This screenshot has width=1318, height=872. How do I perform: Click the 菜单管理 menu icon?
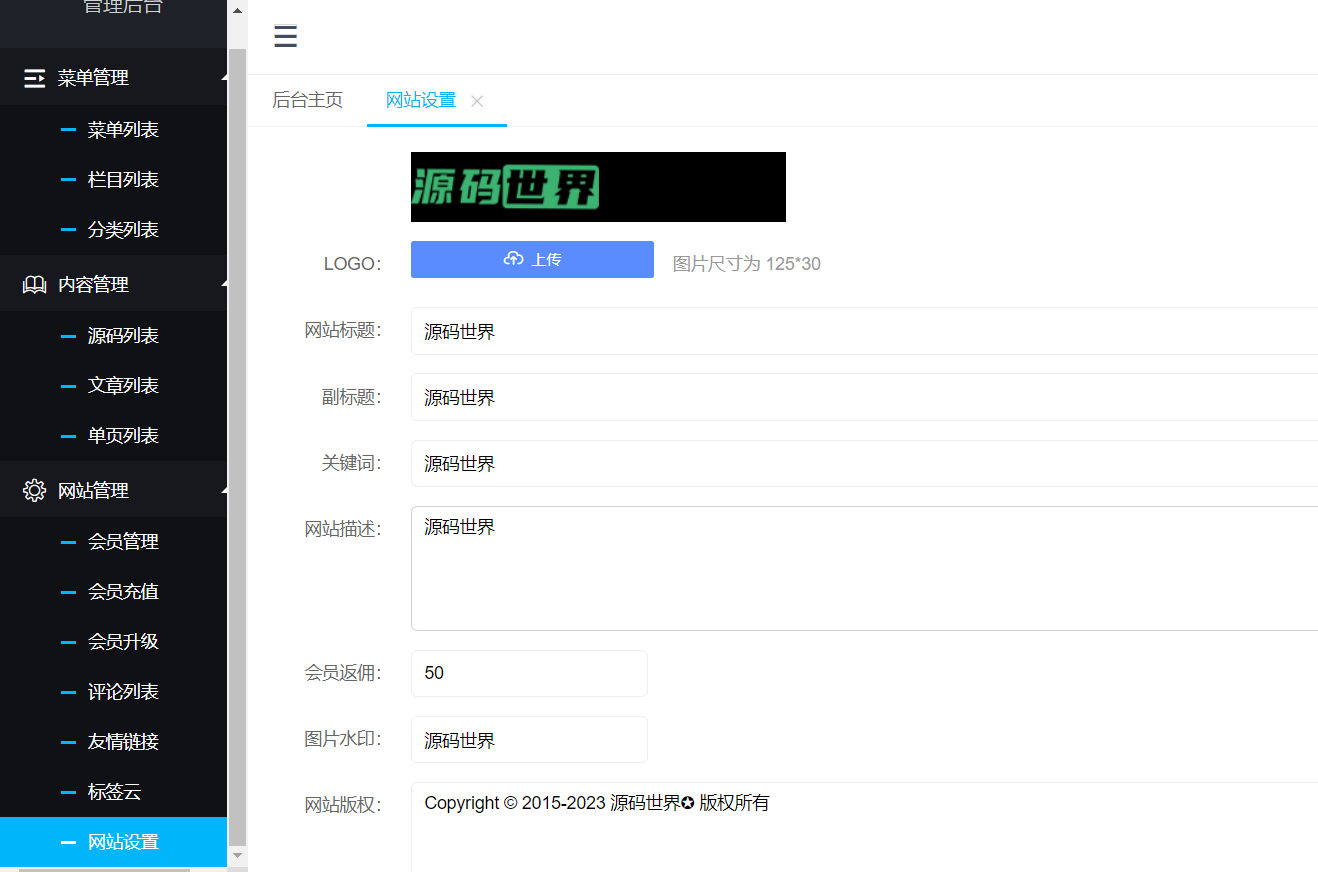click(x=35, y=78)
